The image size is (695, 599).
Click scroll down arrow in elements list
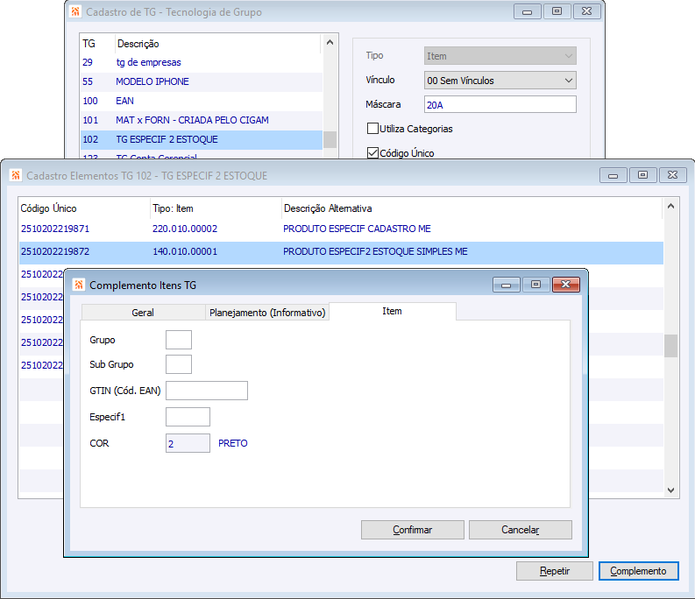click(x=671, y=490)
